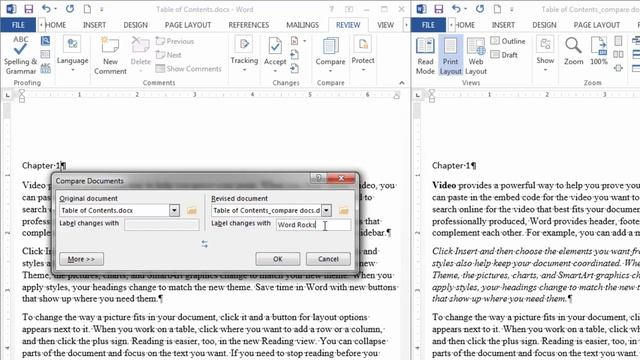Click the tab selector in left ruler corner
This screenshot has height=360, width=640.
[8, 95]
